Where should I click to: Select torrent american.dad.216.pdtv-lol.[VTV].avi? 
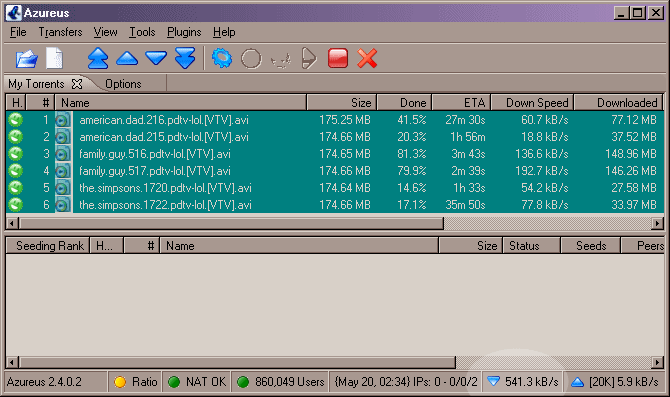164,120
